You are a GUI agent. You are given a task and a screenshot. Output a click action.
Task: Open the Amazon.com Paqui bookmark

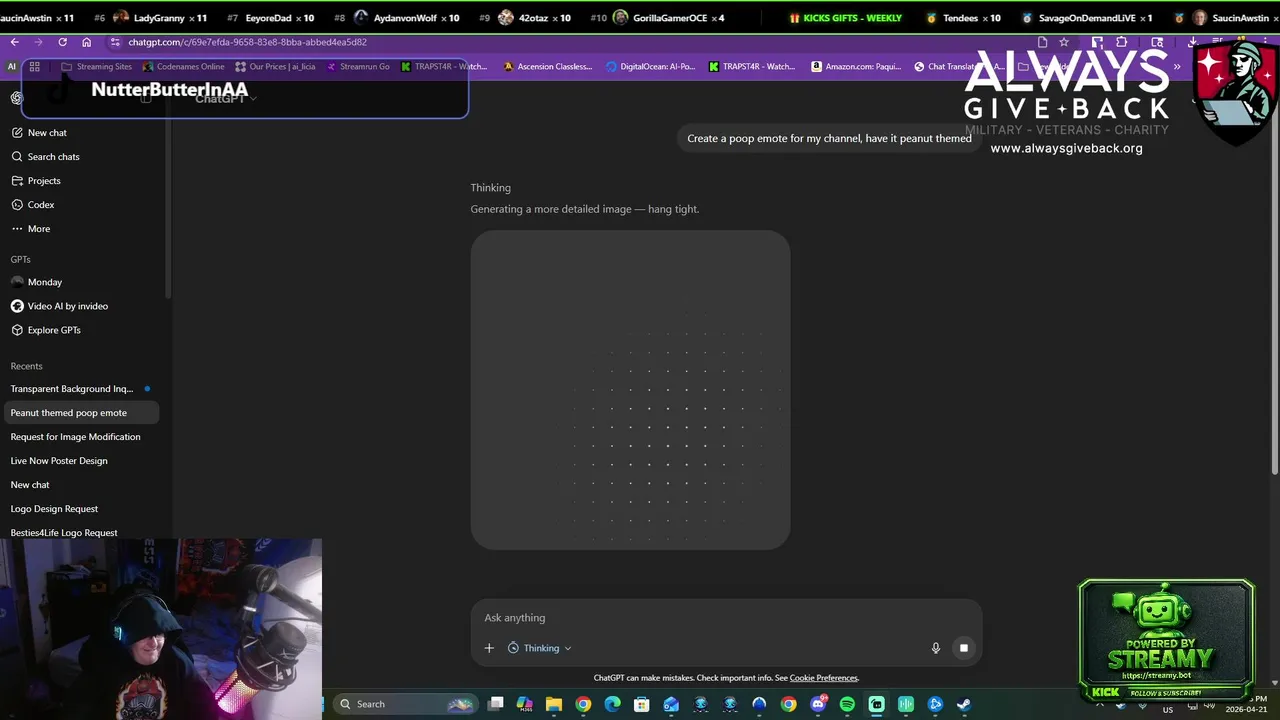click(x=856, y=67)
